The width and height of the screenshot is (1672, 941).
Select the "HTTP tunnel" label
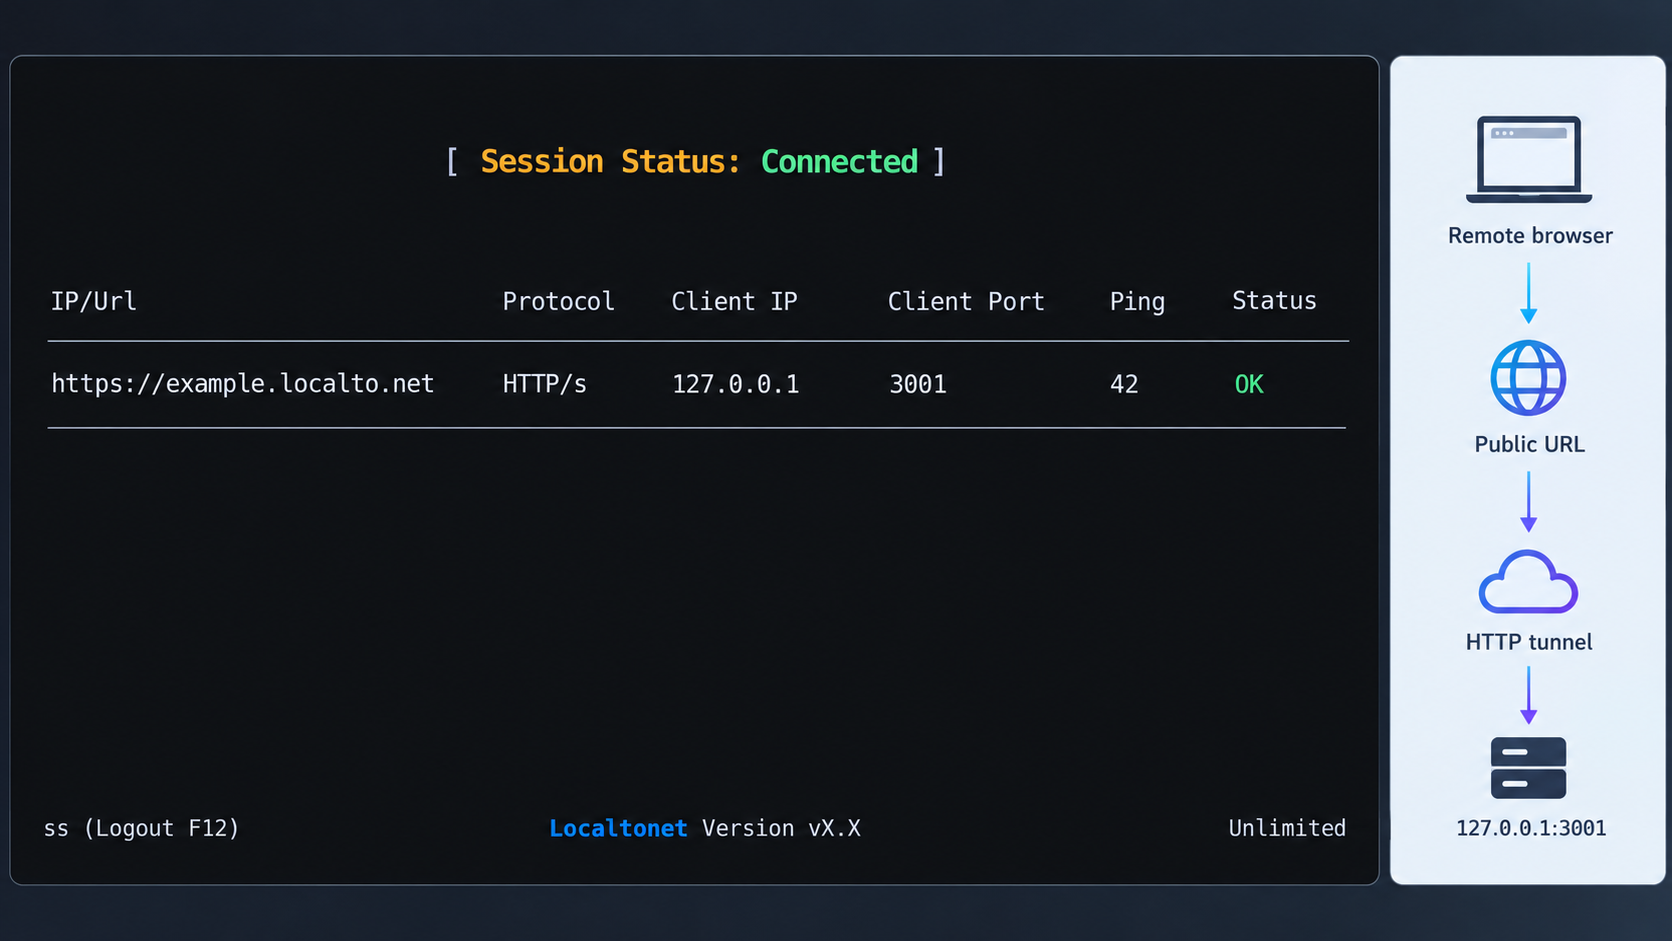(1529, 642)
